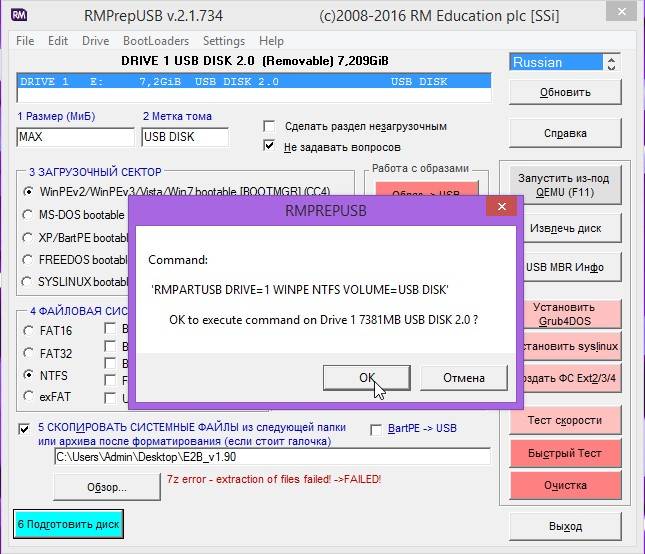The height and width of the screenshot is (554, 645).
Task: Select the DRIVE 1 E: row in drive list
Action: click(254, 81)
